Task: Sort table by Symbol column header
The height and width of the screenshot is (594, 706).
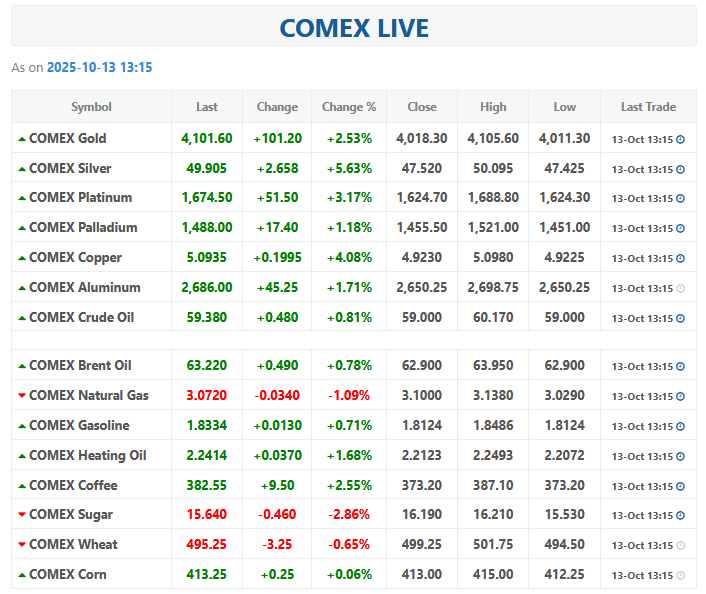Action: point(91,107)
